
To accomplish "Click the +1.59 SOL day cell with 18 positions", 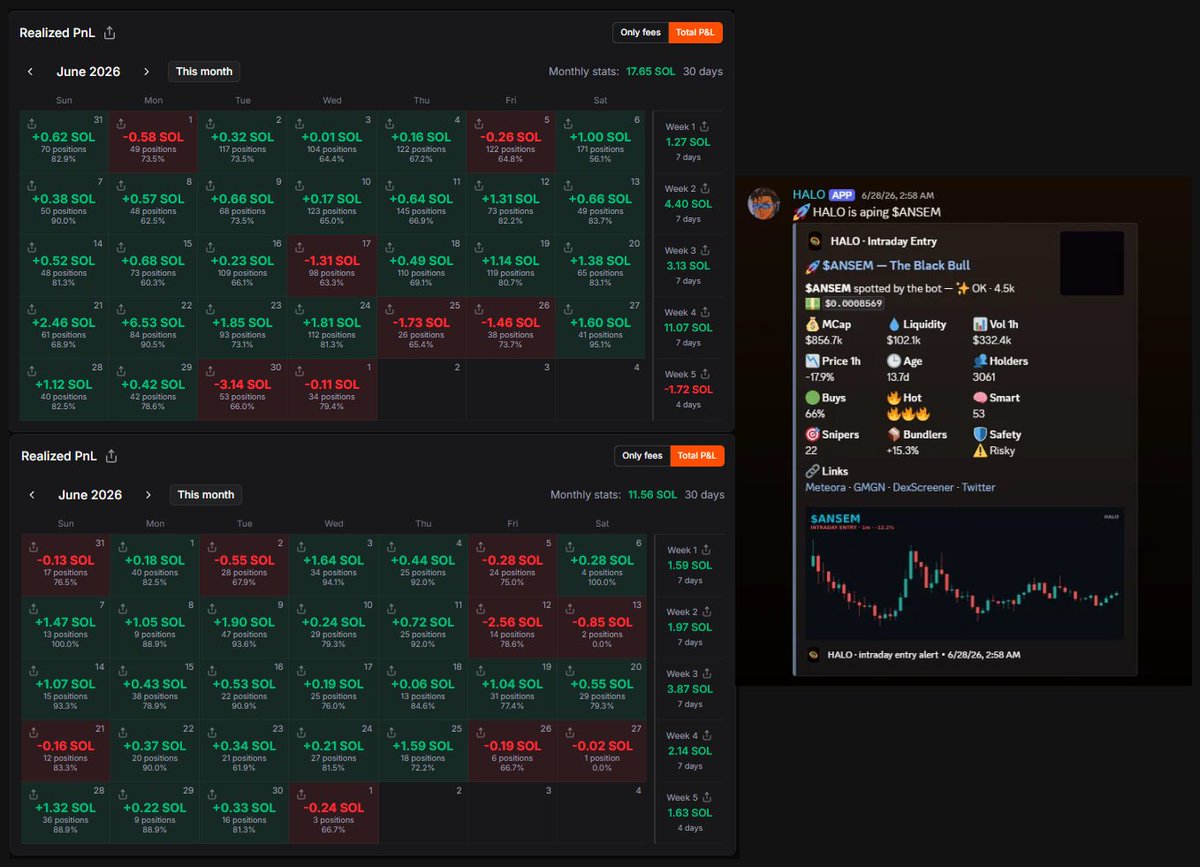I will [423, 752].
